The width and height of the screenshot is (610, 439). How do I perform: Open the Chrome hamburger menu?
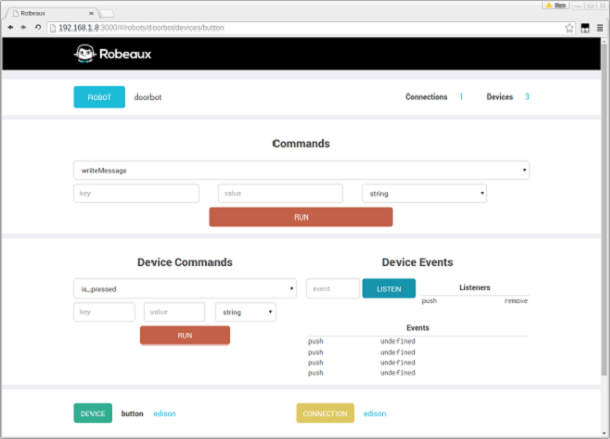pos(600,28)
